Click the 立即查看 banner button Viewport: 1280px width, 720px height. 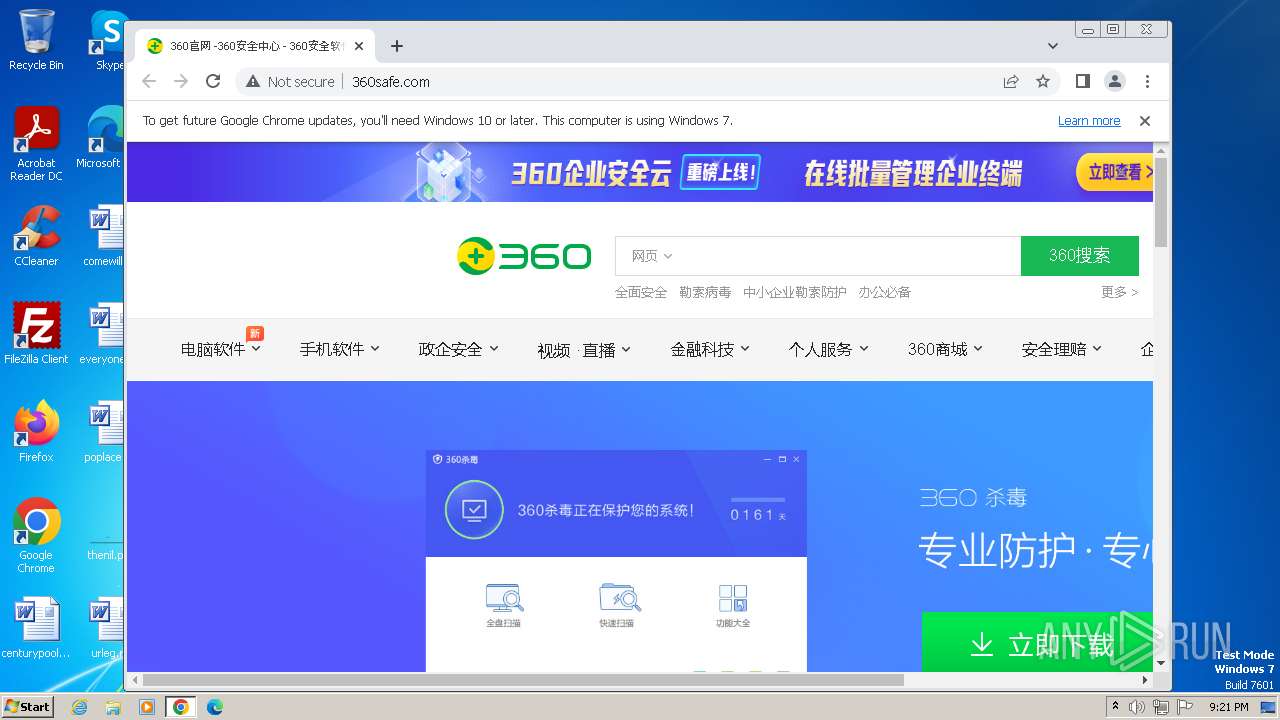(x=1115, y=172)
